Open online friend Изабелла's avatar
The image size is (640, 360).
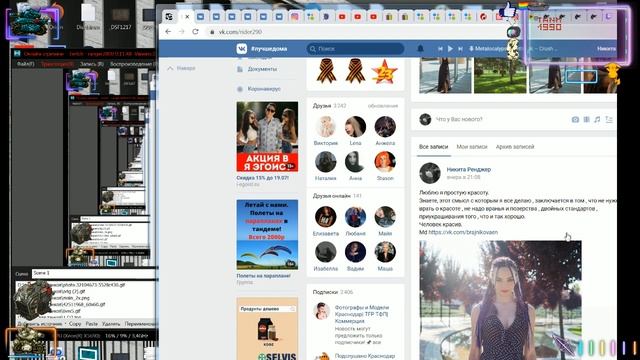[x=326, y=252]
